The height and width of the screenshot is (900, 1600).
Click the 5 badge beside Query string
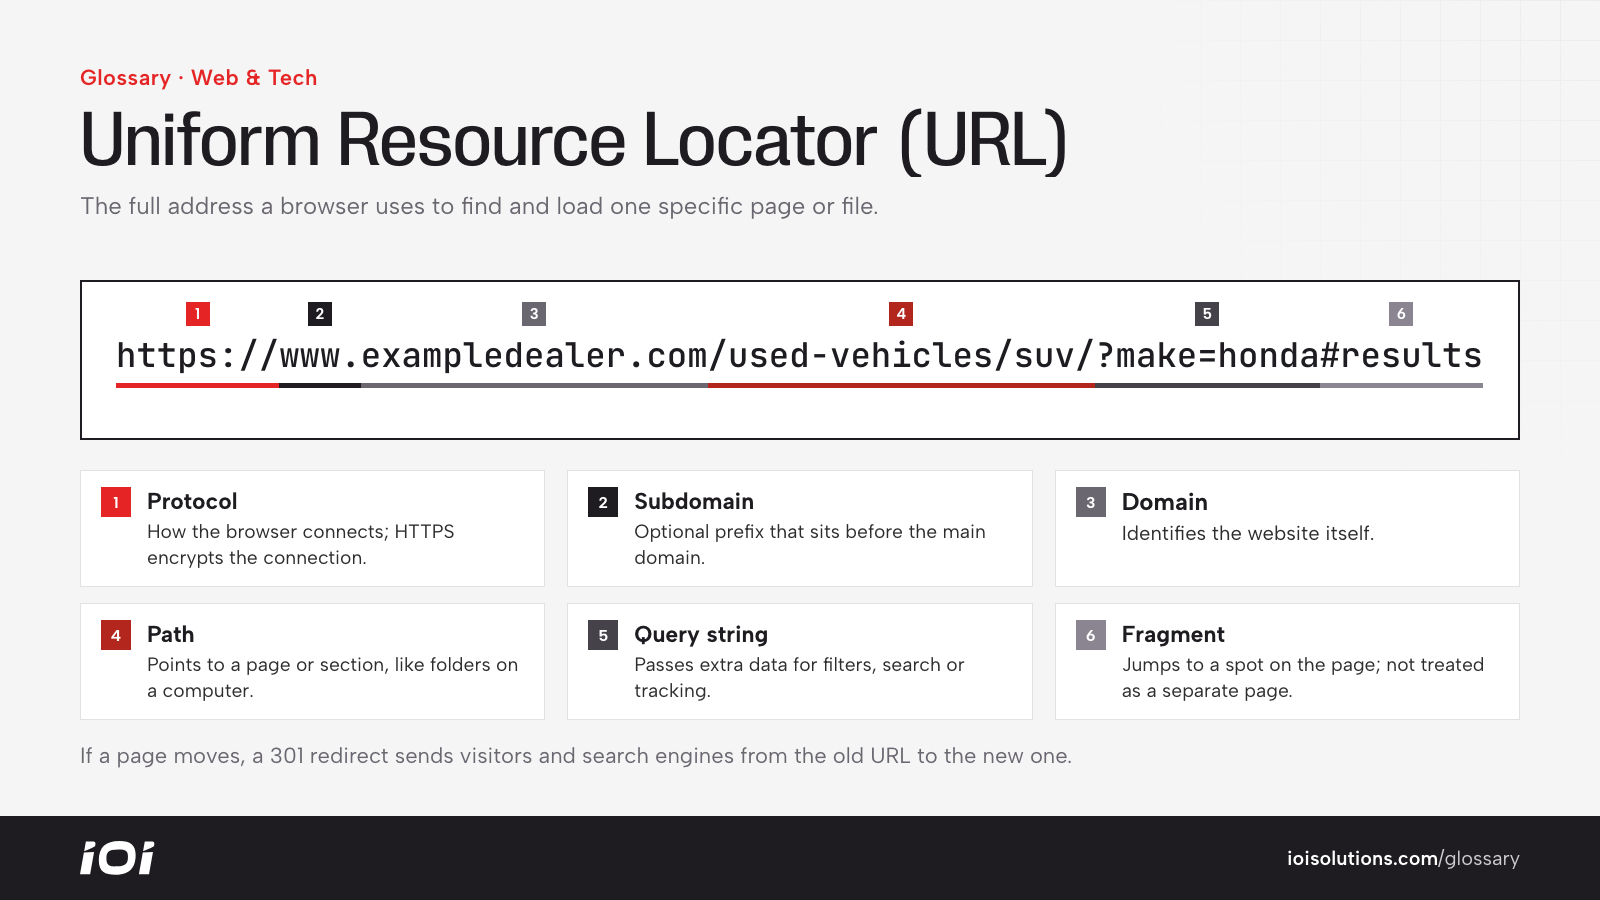tap(603, 635)
